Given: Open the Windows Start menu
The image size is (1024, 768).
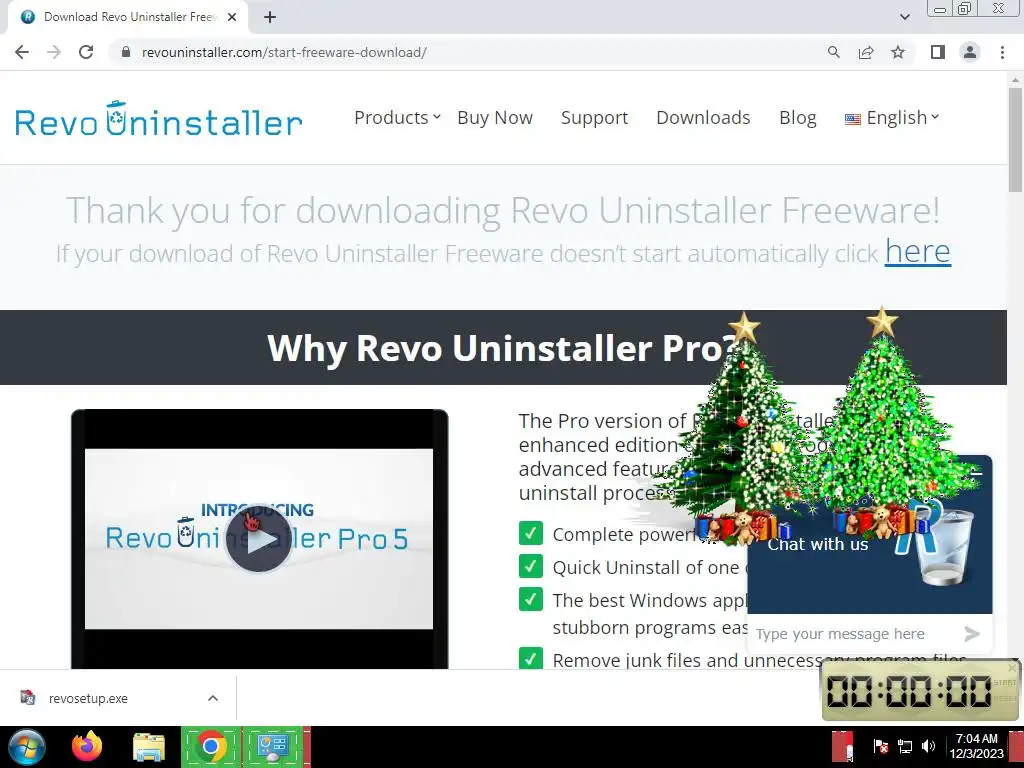Looking at the screenshot, I should click(27, 746).
